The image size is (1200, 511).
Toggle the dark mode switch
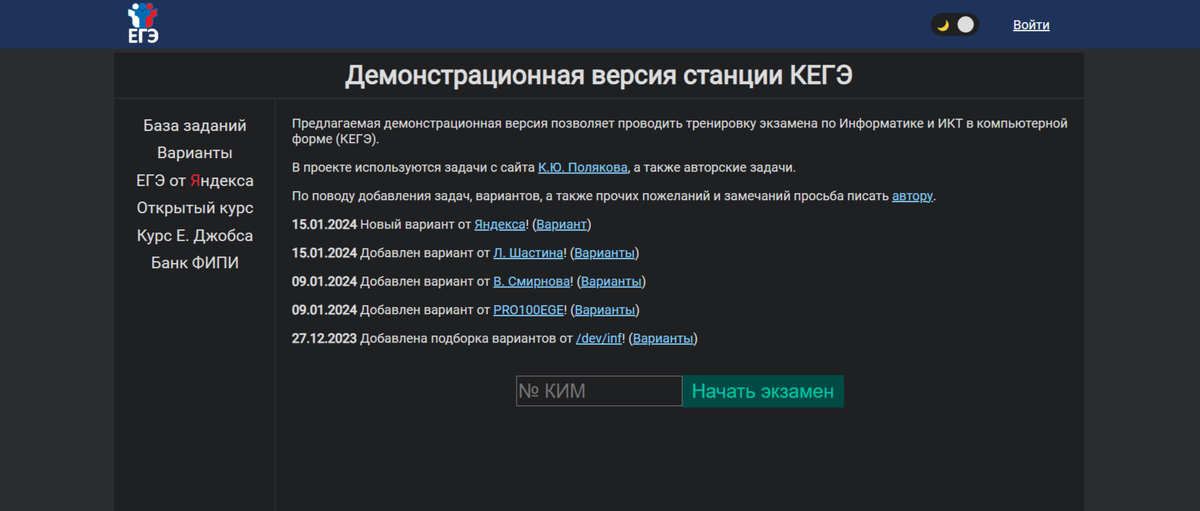click(954, 25)
